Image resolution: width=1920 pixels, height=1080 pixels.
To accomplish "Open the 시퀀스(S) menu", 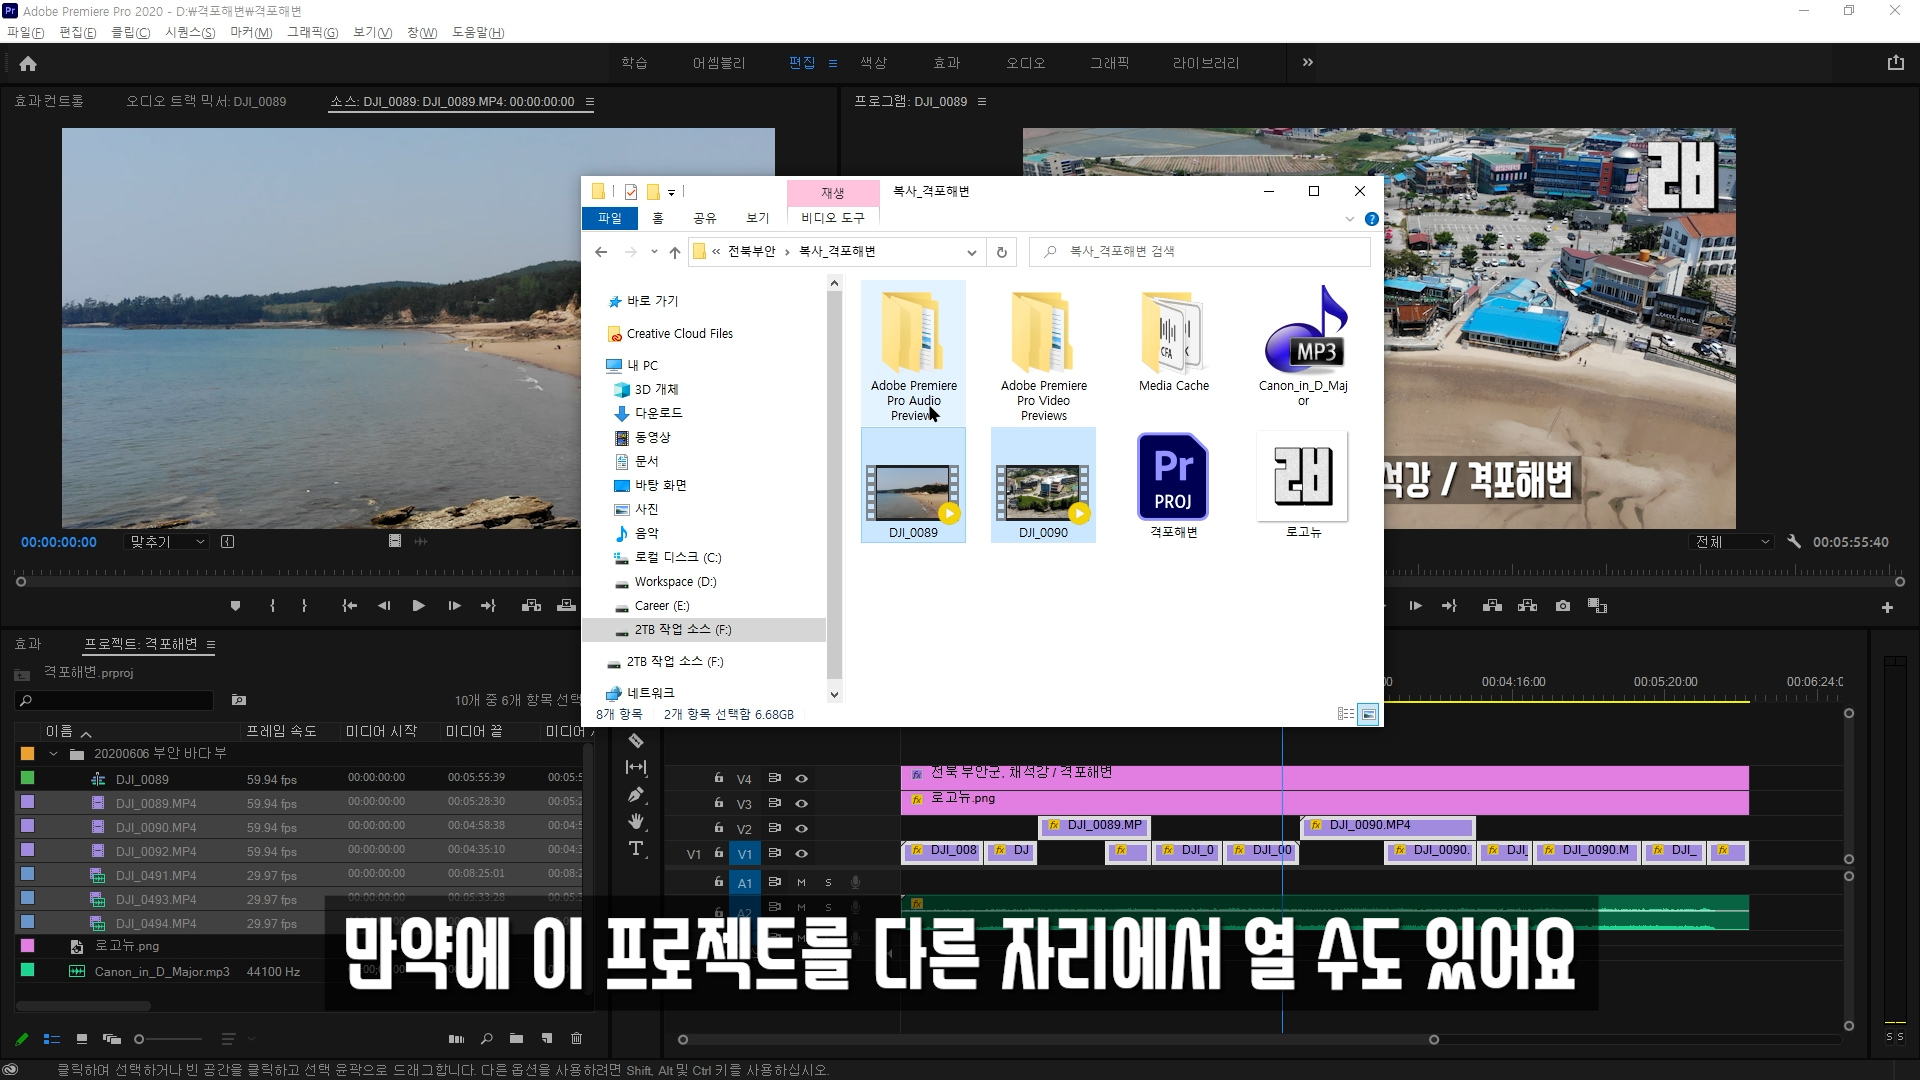I will [190, 33].
